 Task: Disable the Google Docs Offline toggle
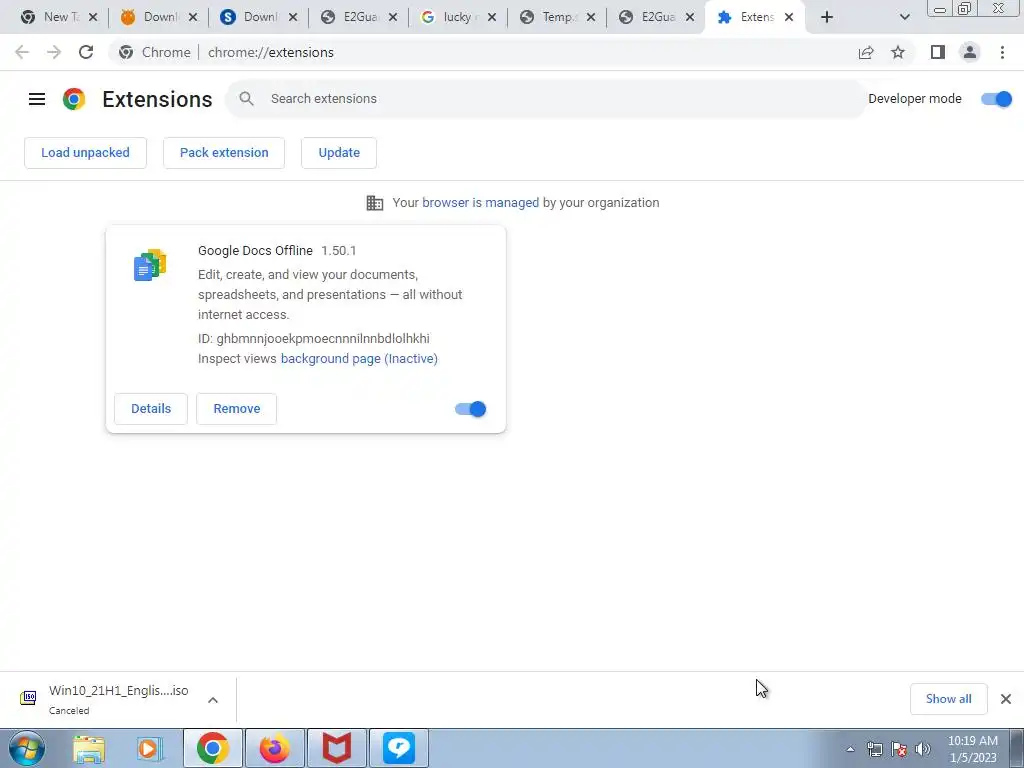coord(471,409)
